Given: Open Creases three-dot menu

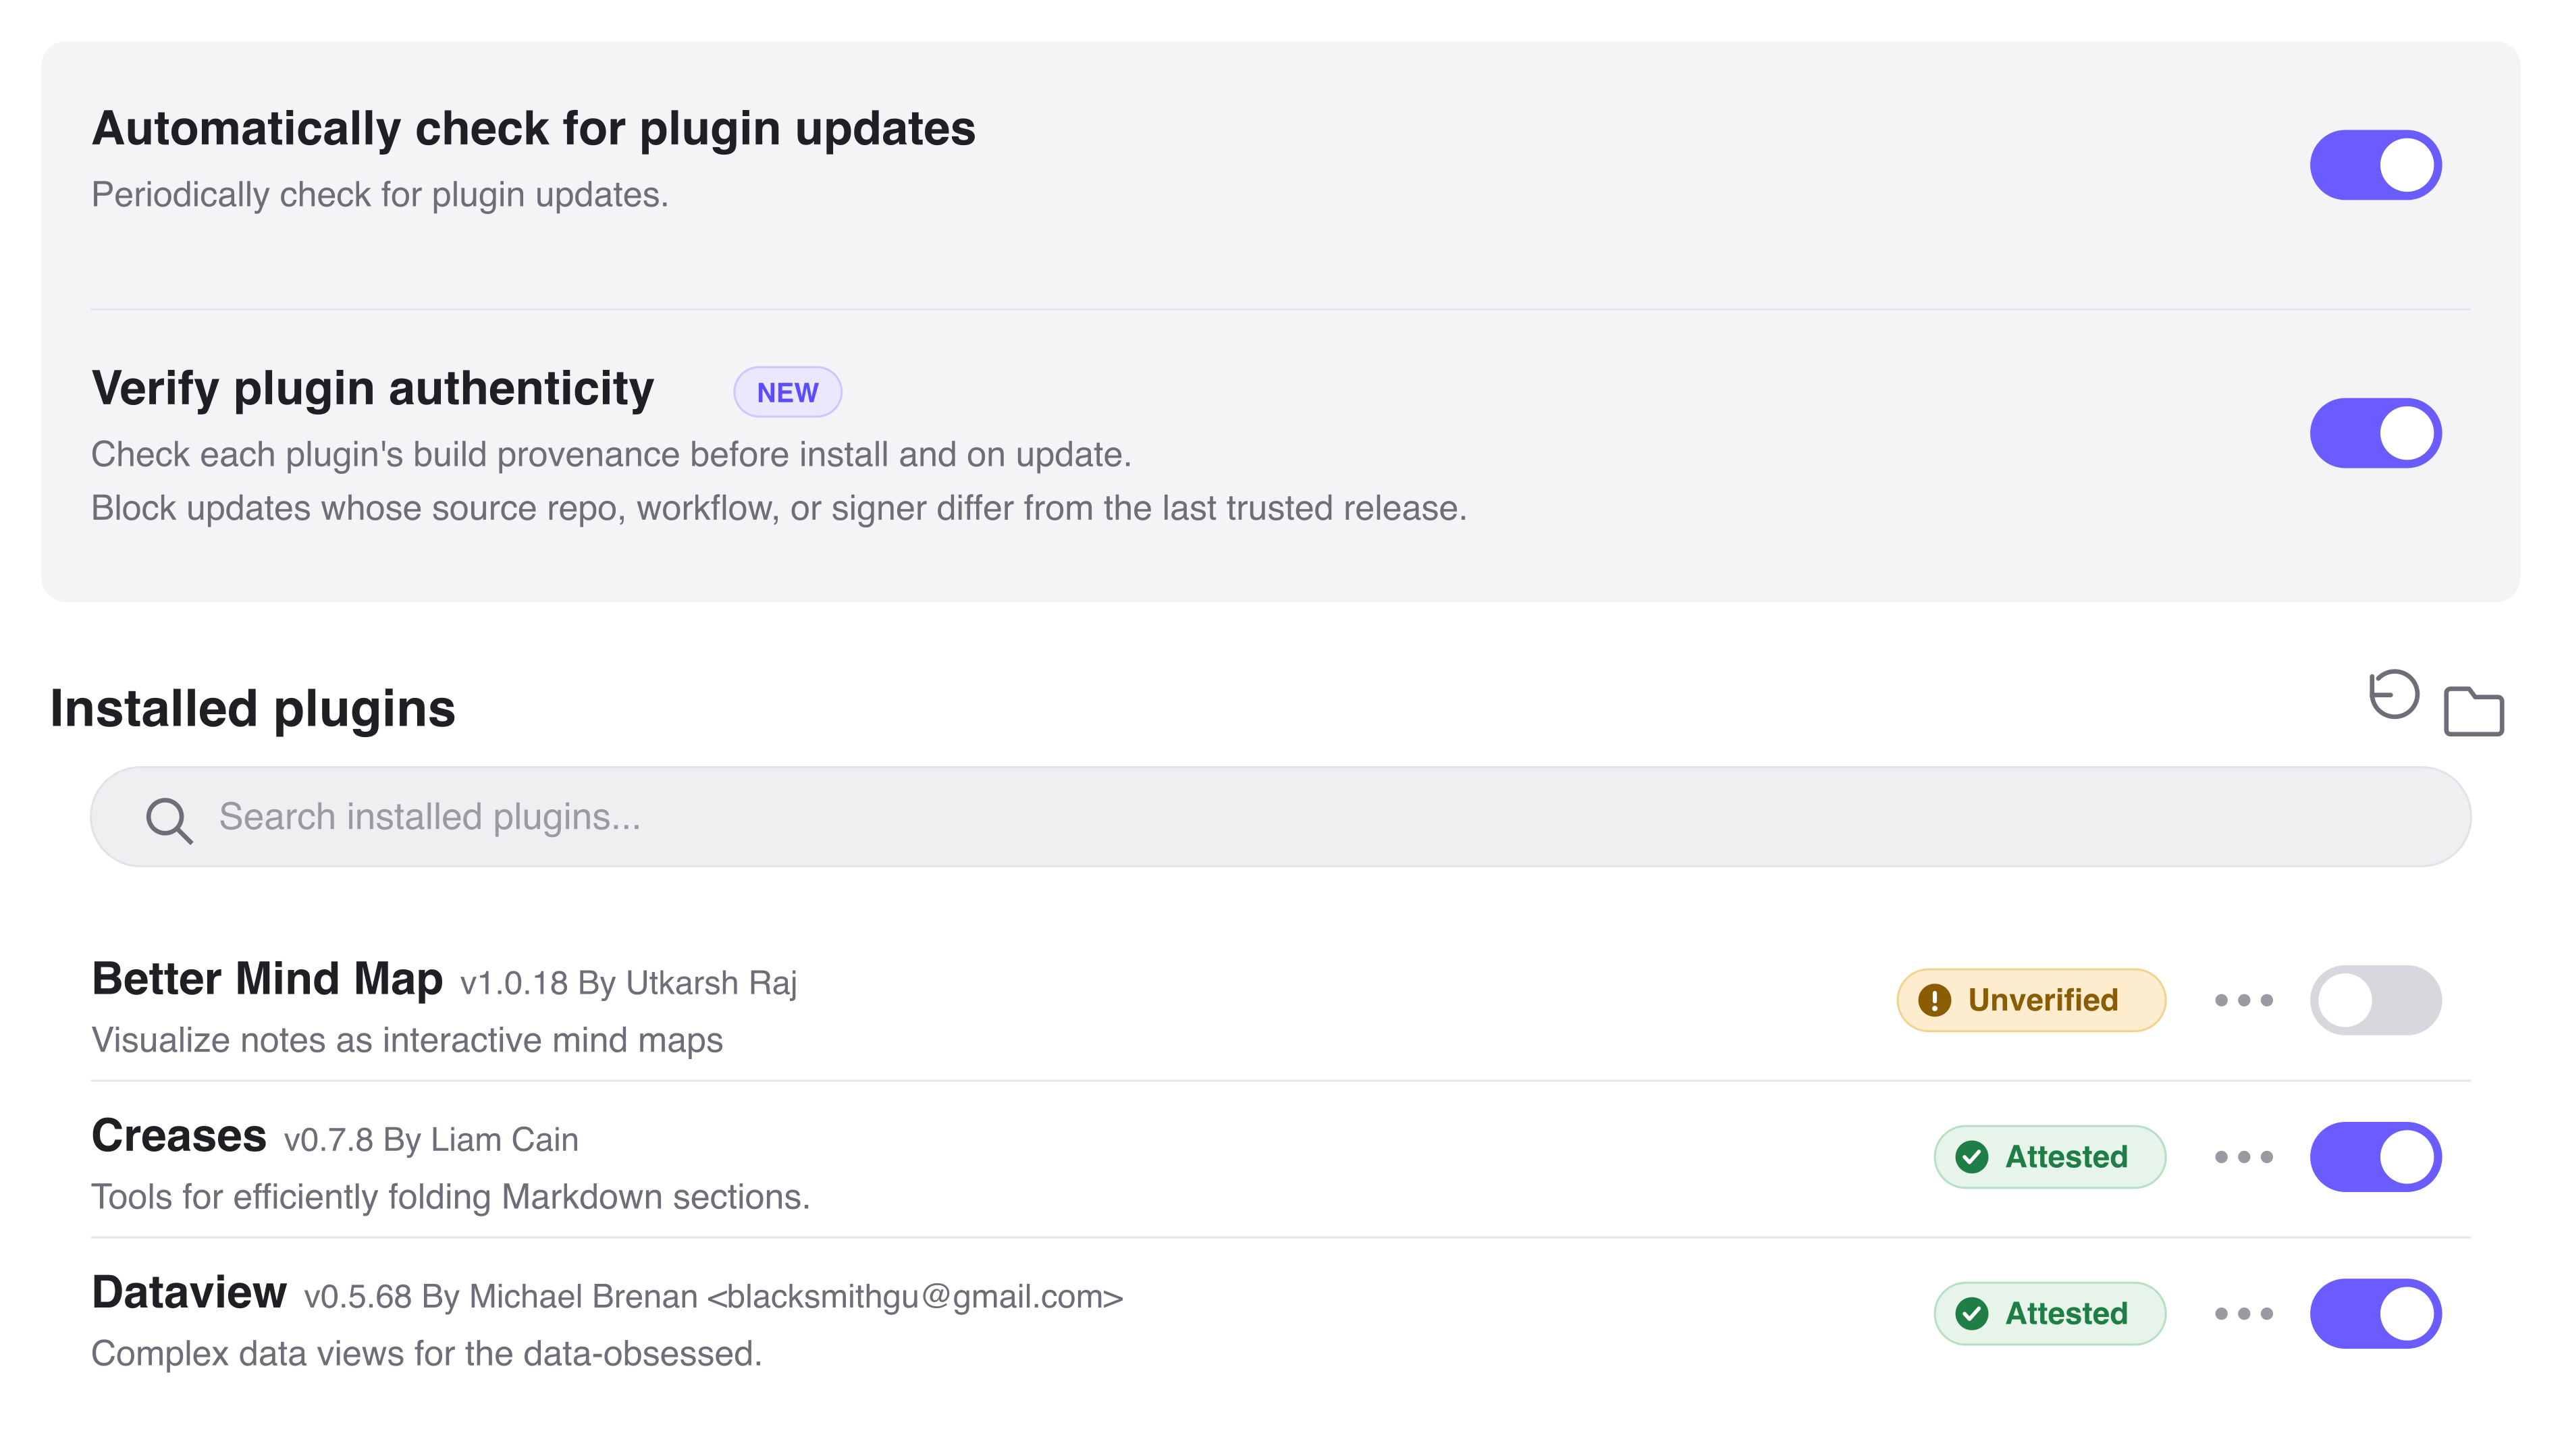Looking at the screenshot, I should (2243, 1157).
